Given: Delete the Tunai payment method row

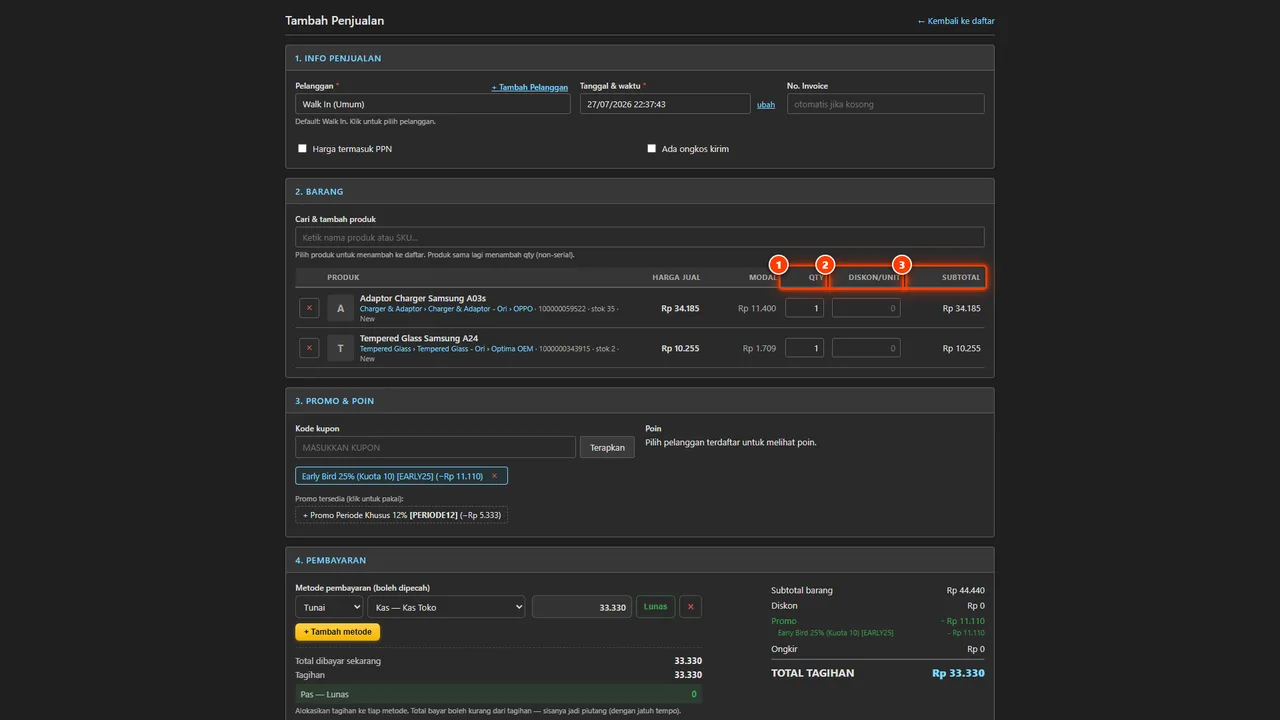Looking at the screenshot, I should tap(690, 606).
